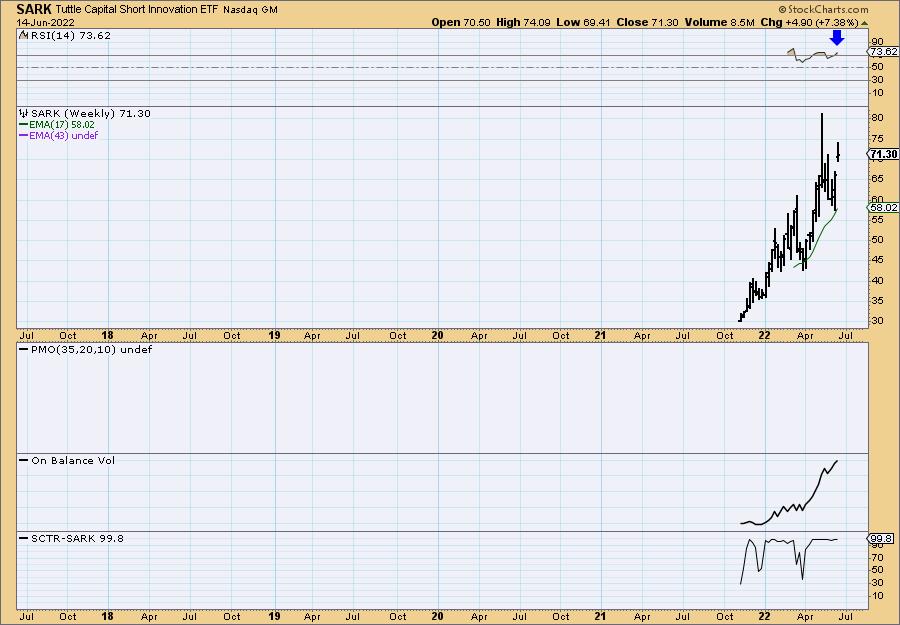Click the 71.30 price tag on the right axis
The image size is (900, 625).
coord(883,154)
